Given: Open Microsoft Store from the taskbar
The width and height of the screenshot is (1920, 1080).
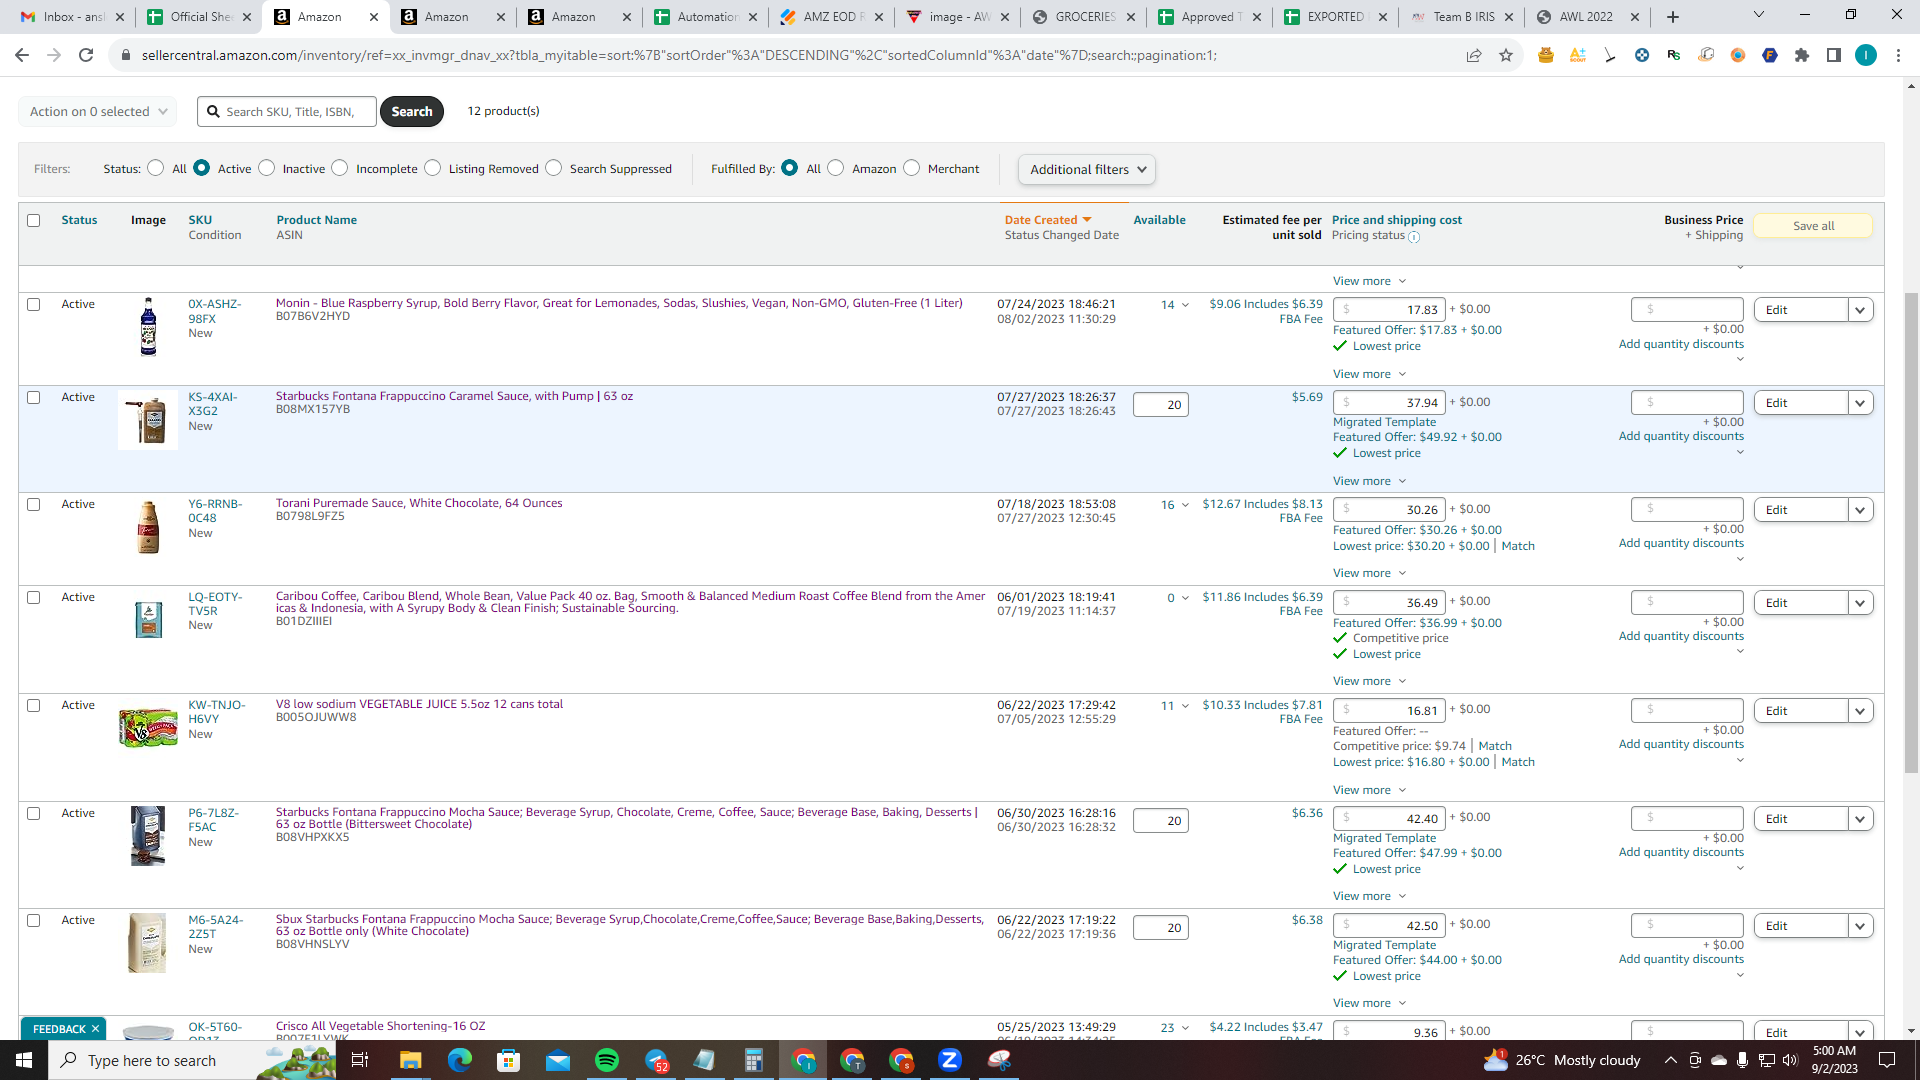Looking at the screenshot, I should coord(509,1060).
